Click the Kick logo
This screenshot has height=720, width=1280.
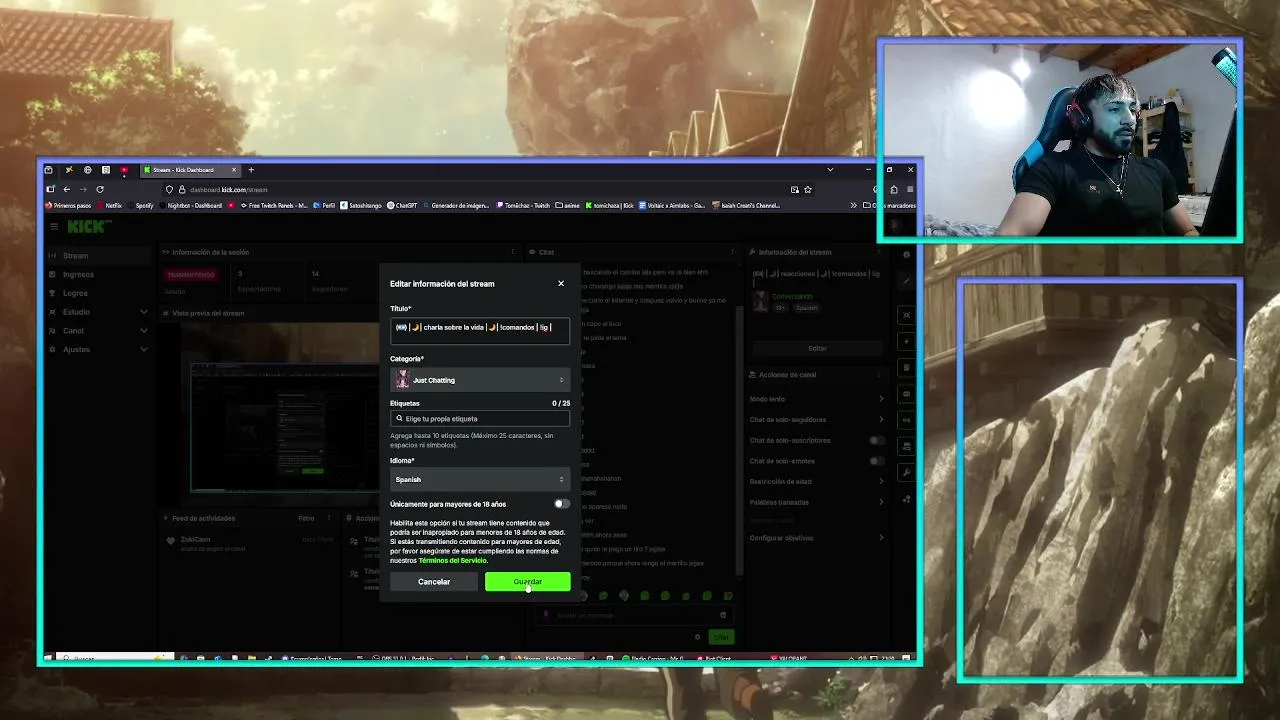tap(88, 227)
